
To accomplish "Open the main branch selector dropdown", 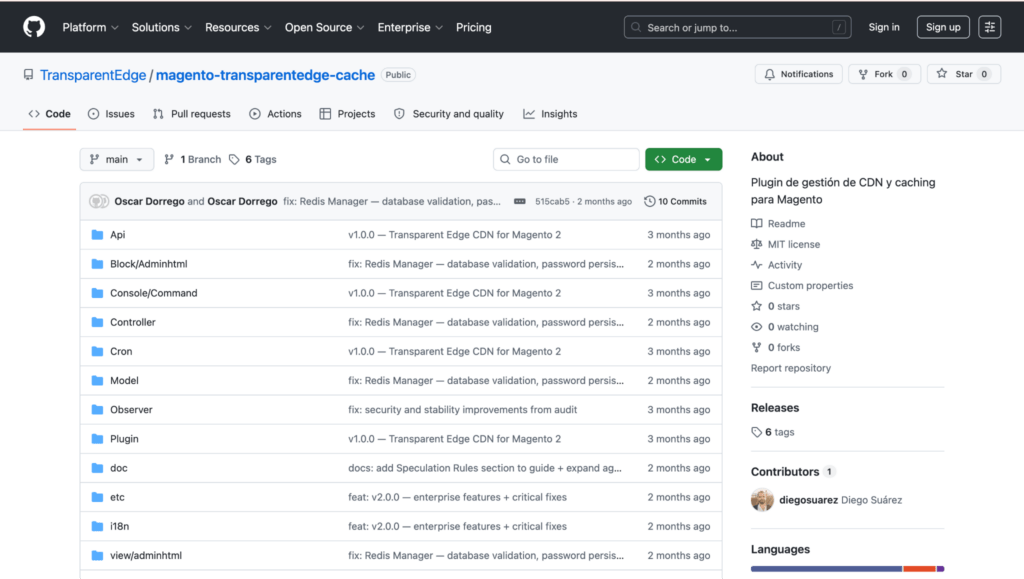I will point(116,159).
